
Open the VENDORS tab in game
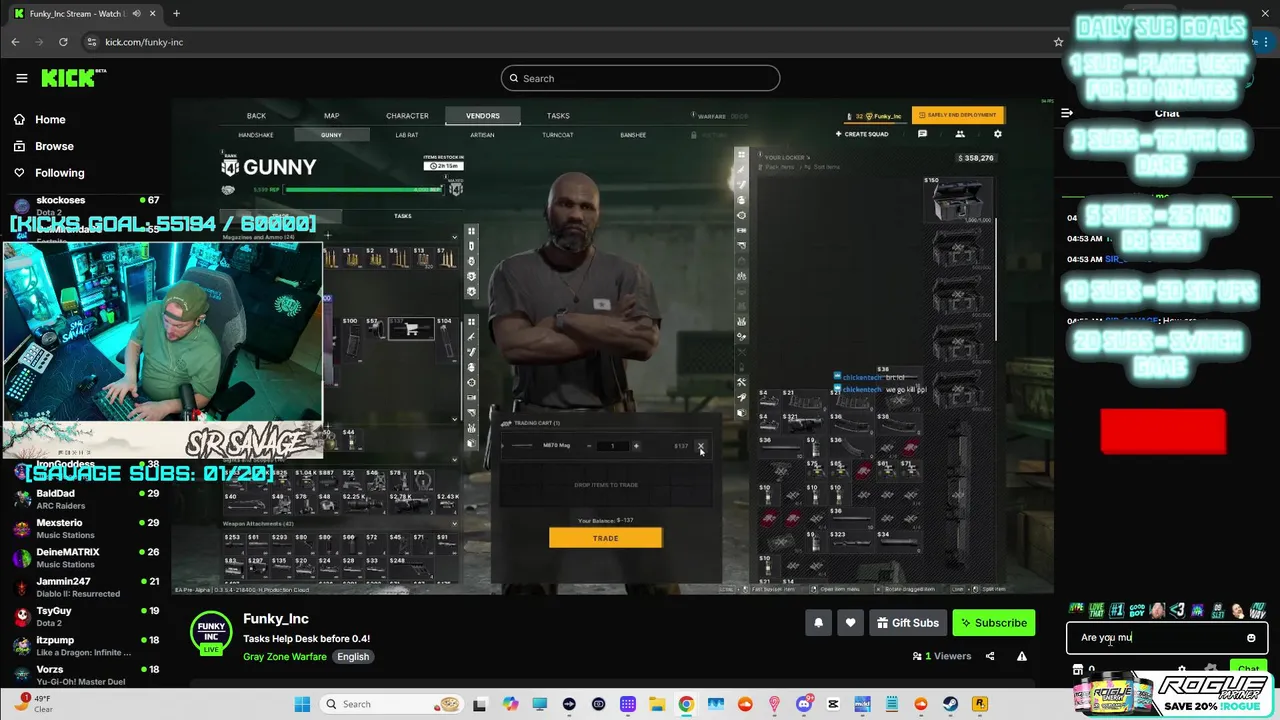point(483,116)
